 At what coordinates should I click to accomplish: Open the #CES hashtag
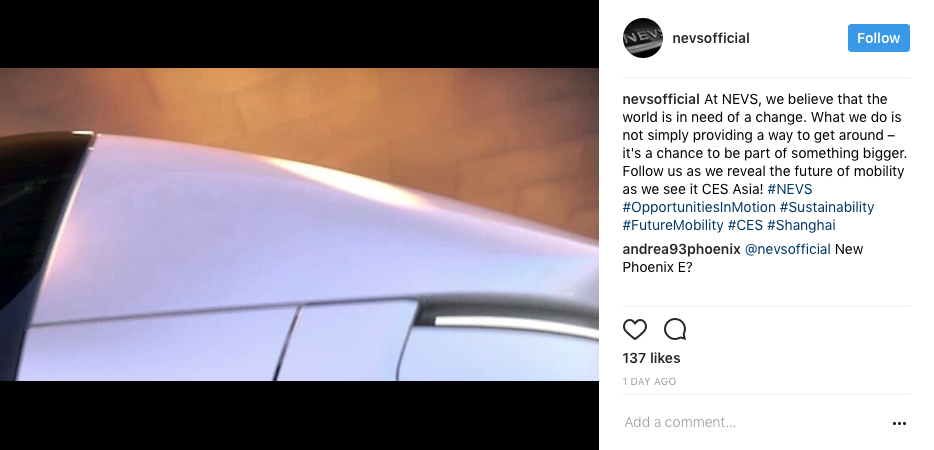click(x=745, y=225)
